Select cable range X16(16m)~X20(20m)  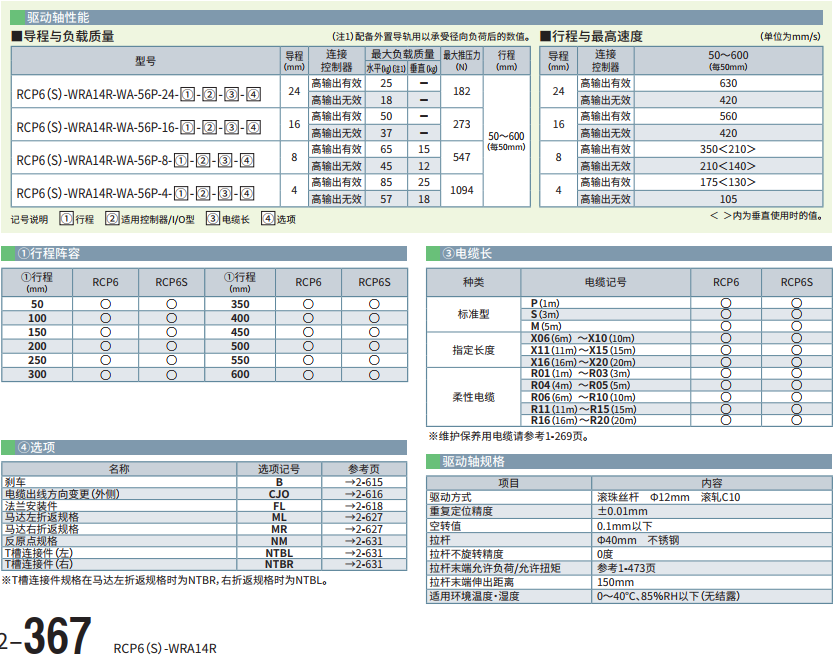click(583, 363)
